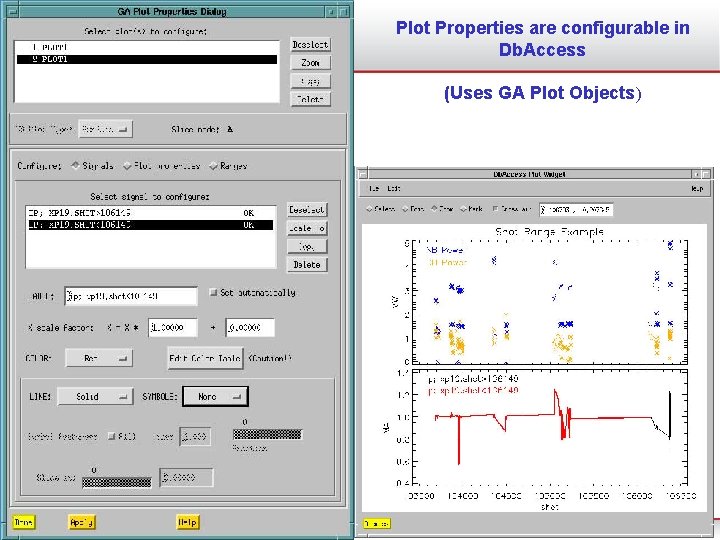Click yellow button at Plot Widget bottom
Screen dimensions: 720x540
pyautogui.click(x=377, y=523)
